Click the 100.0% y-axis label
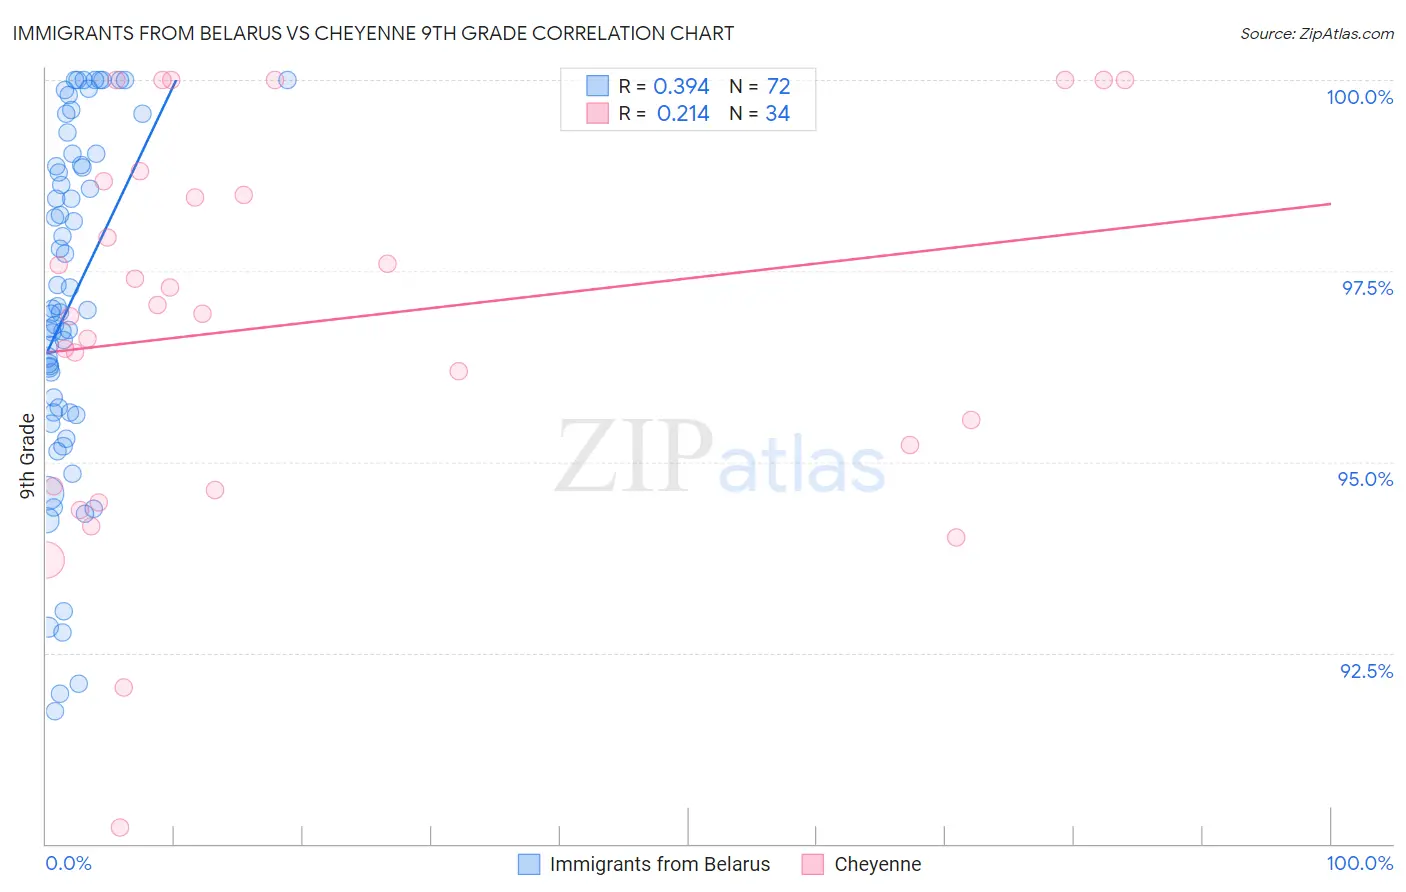The width and height of the screenshot is (1406, 892). click(x=1360, y=97)
